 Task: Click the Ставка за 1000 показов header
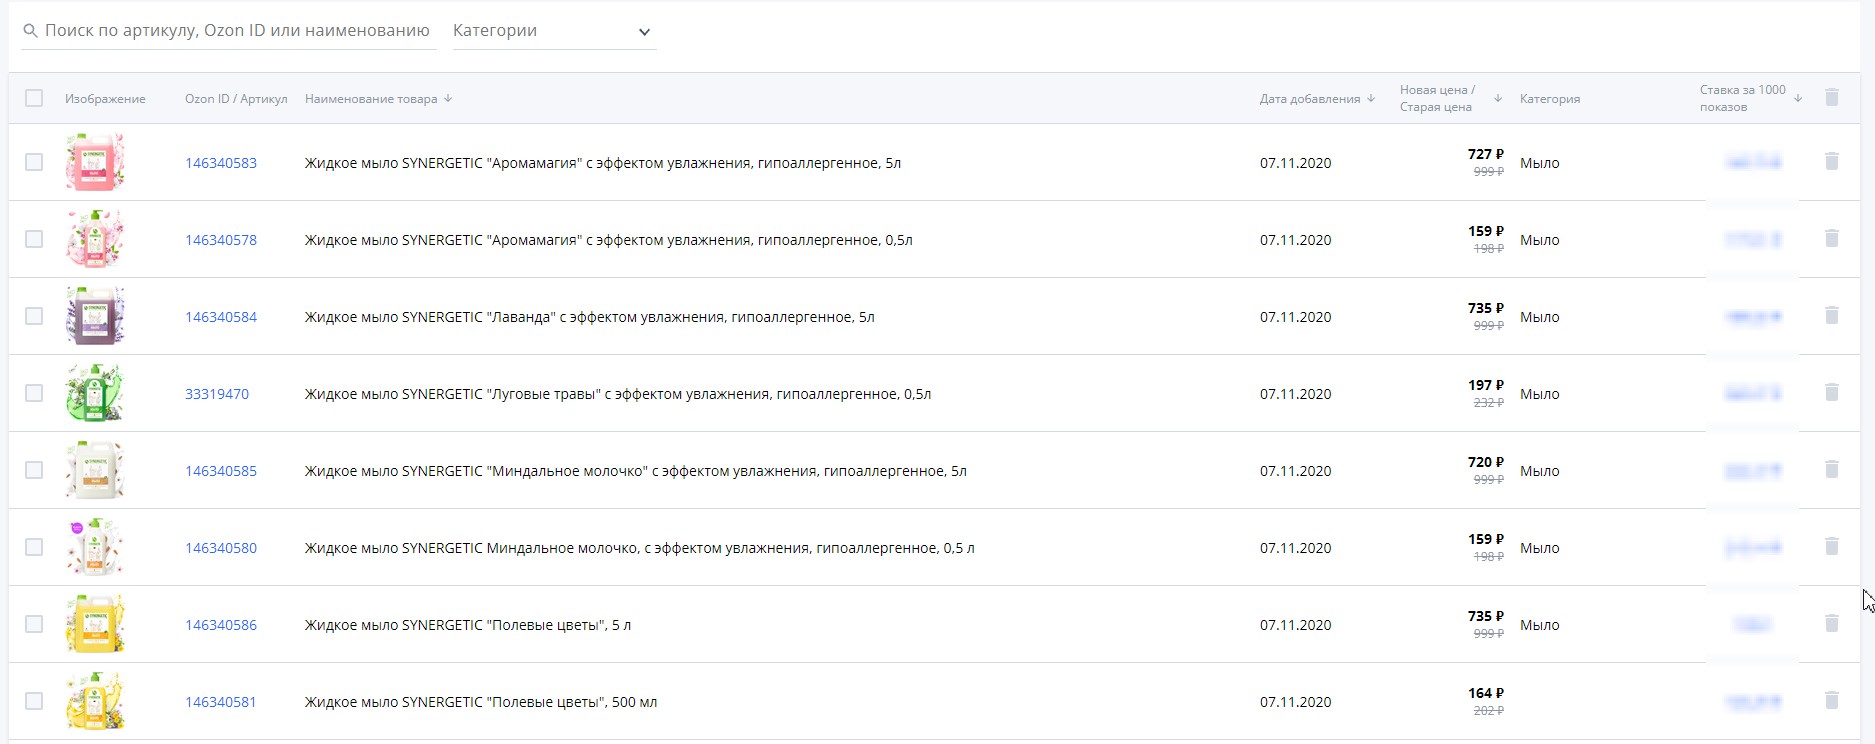[1743, 98]
